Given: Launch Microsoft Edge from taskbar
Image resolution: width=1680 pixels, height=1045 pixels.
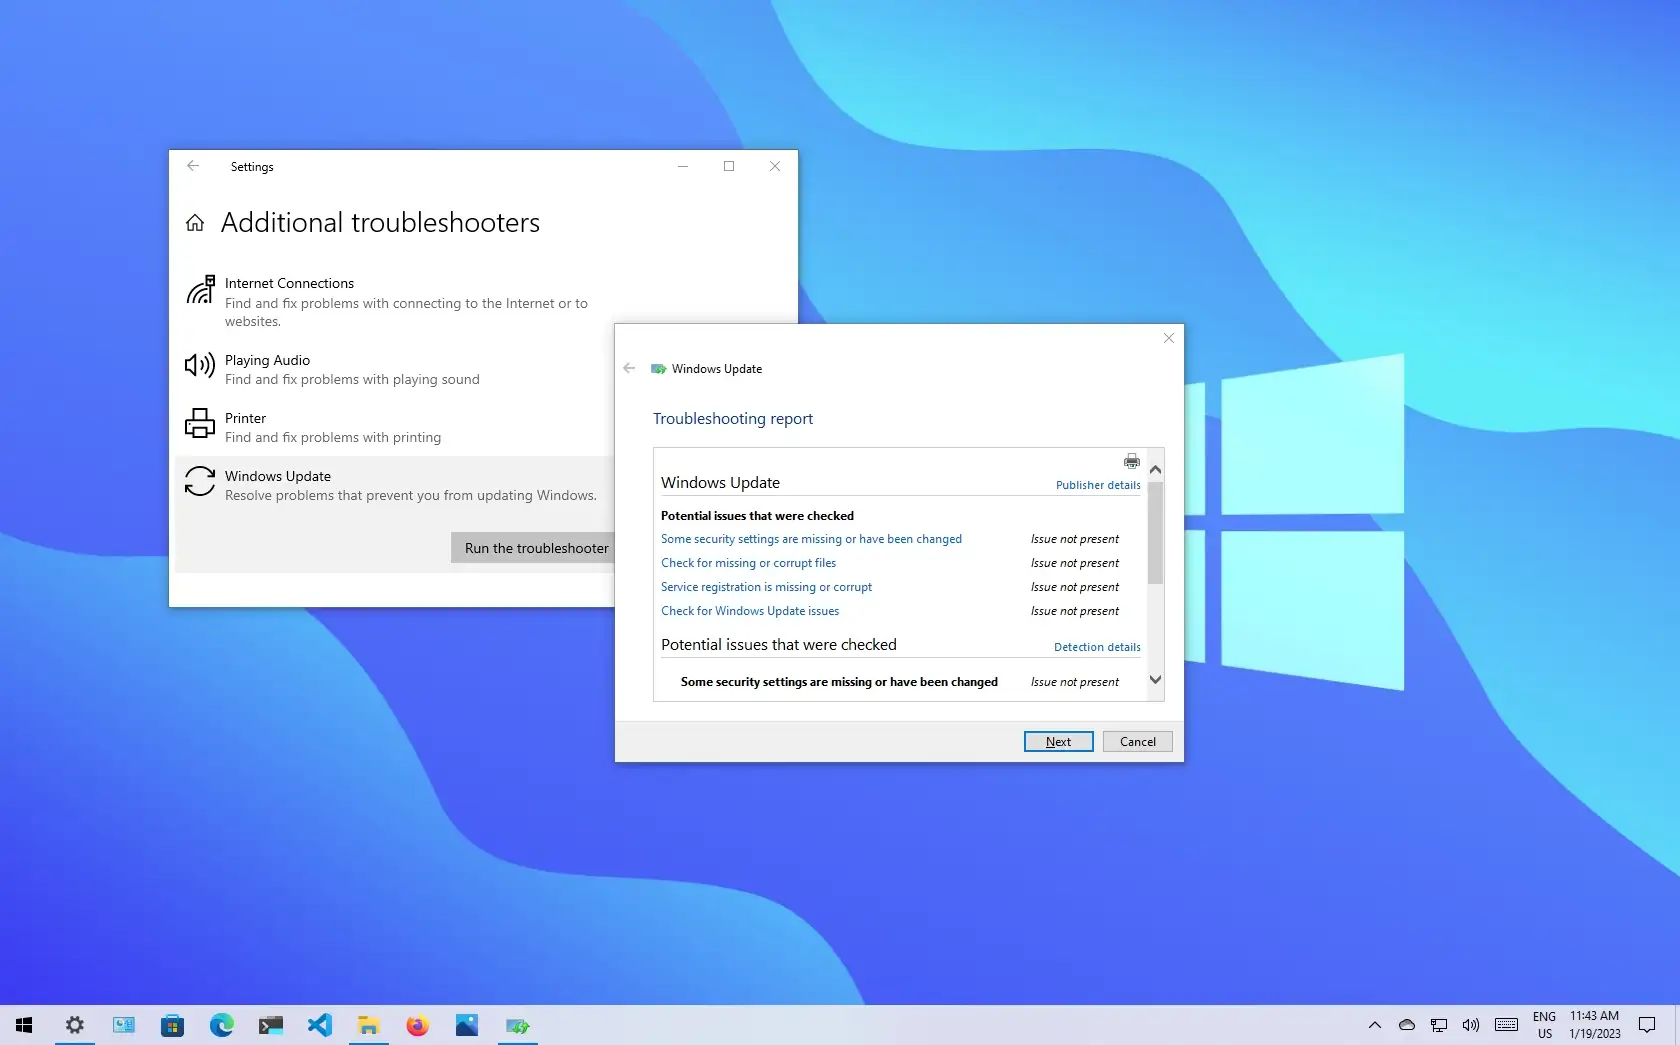Looking at the screenshot, I should tap(221, 1025).
